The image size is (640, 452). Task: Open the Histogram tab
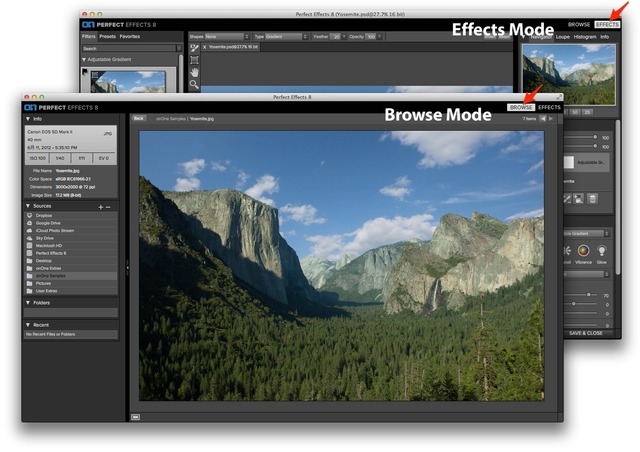click(x=585, y=37)
